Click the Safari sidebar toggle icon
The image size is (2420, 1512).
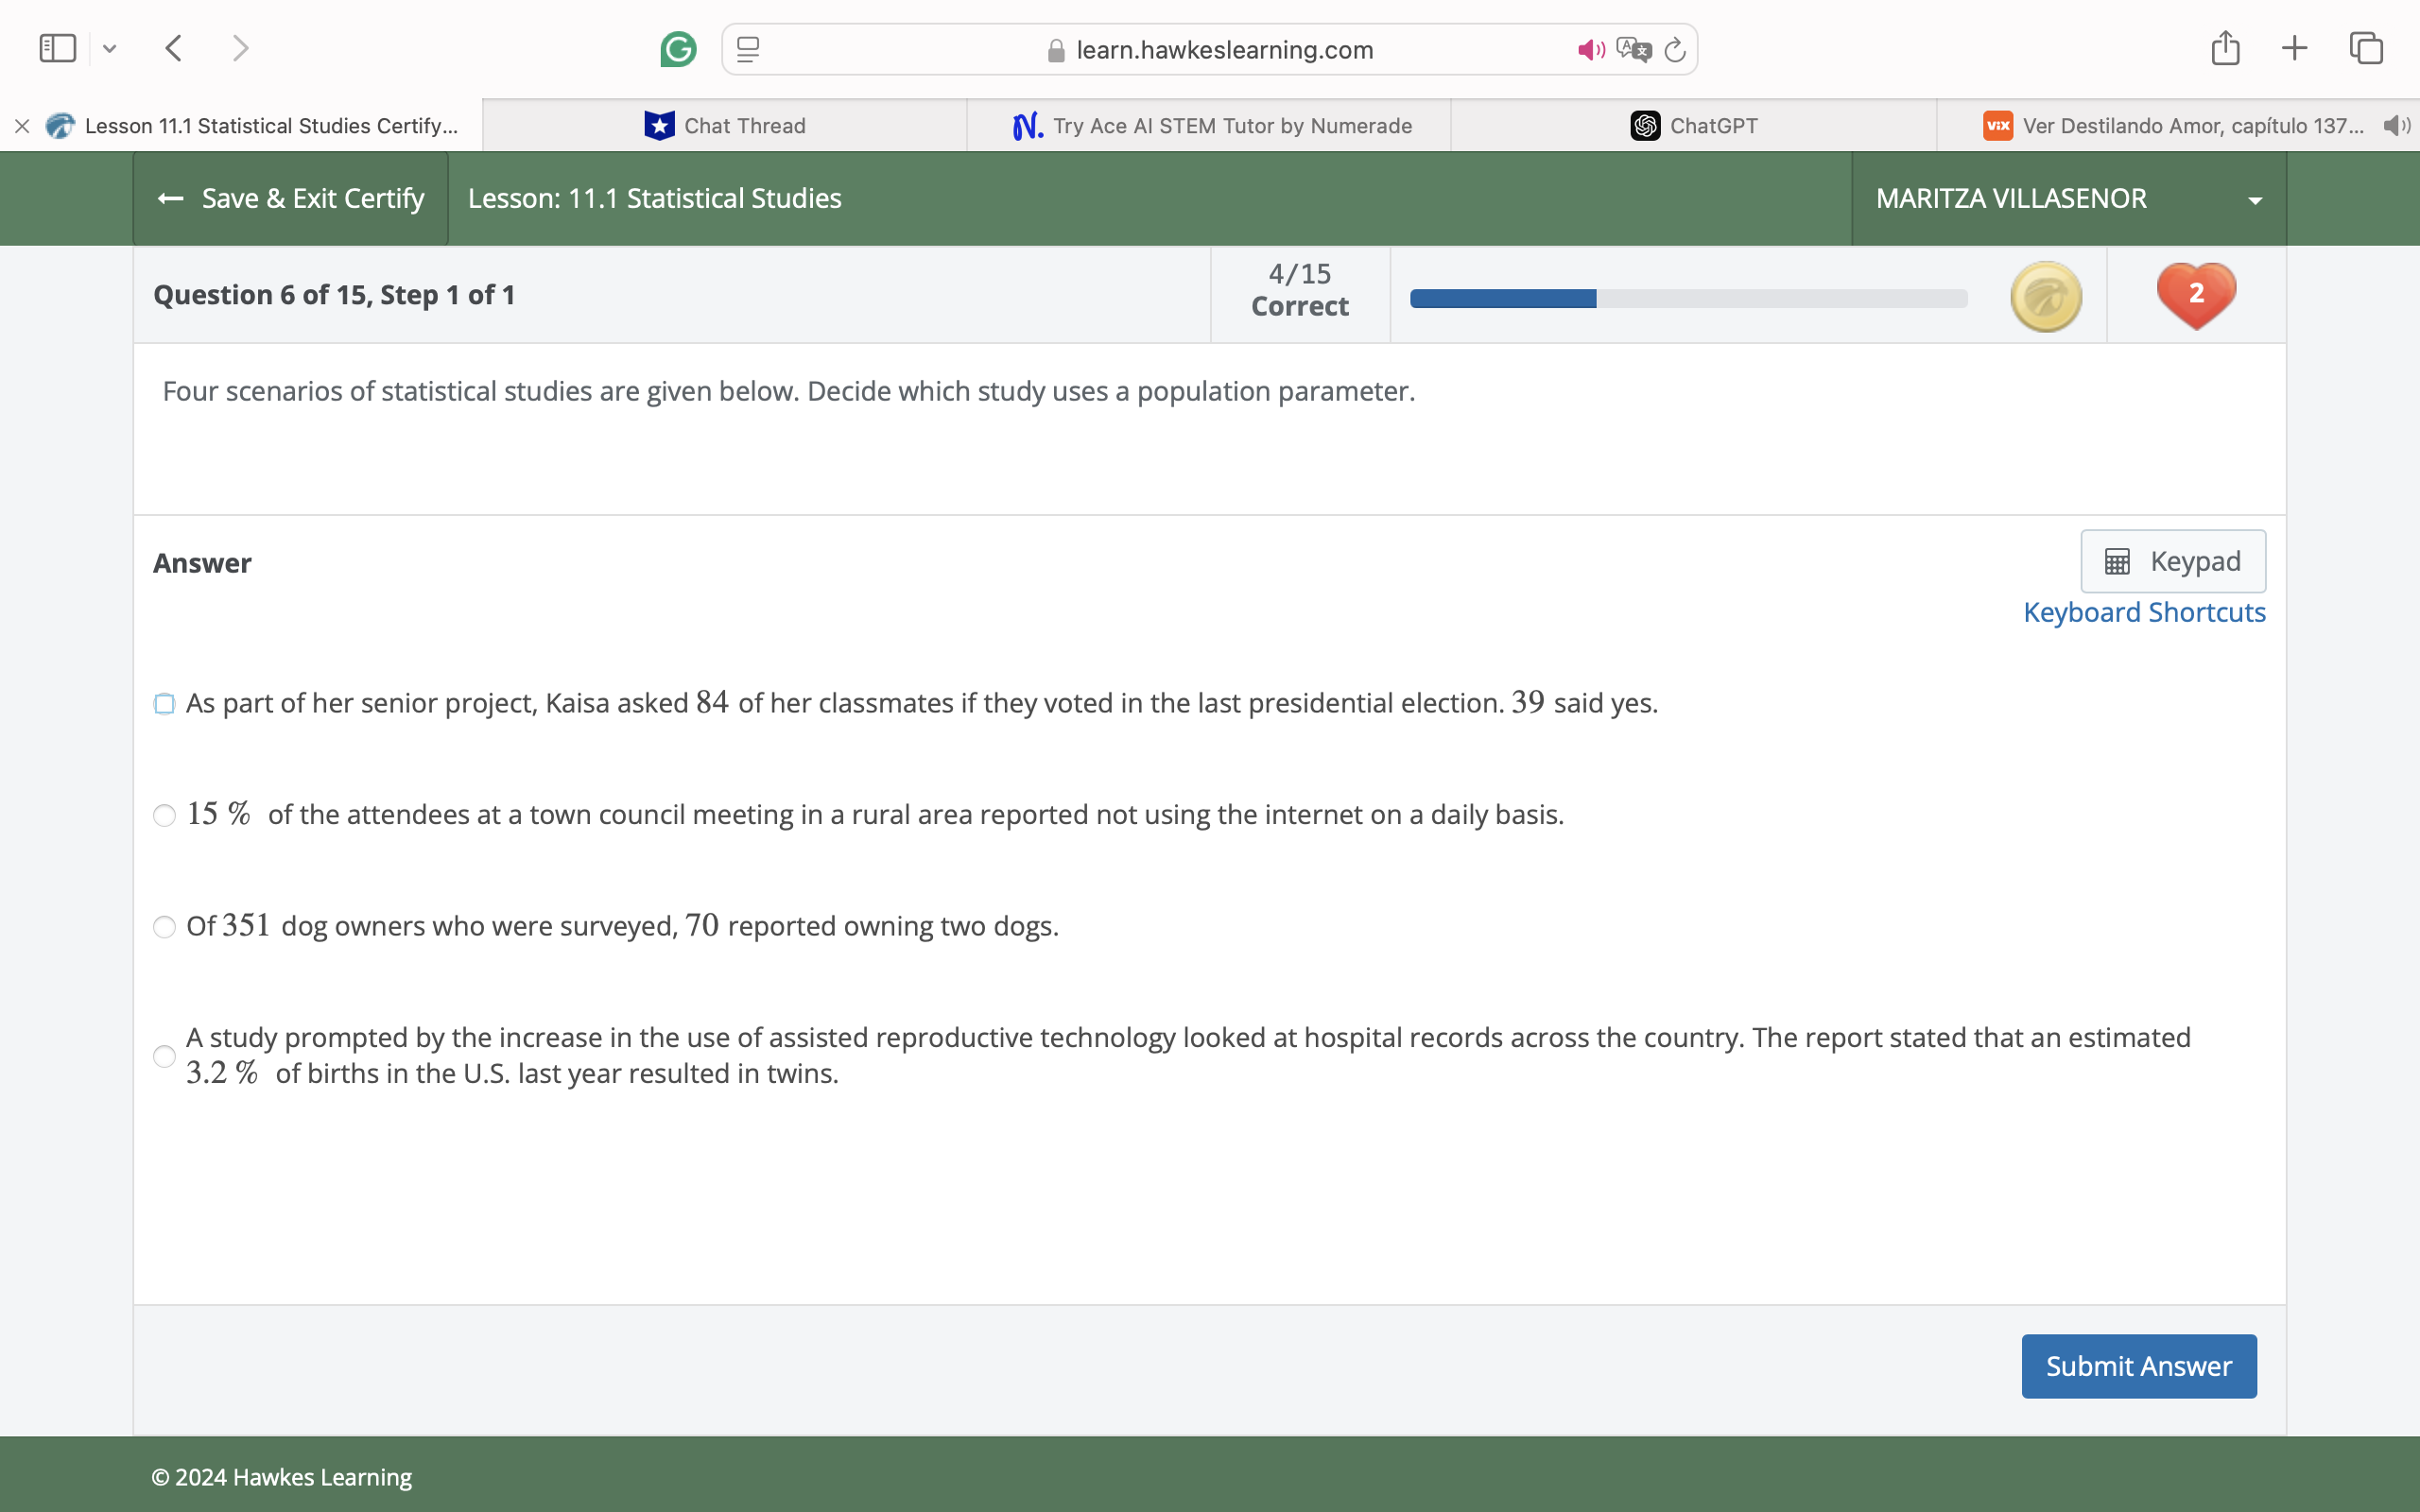[x=57, y=48]
